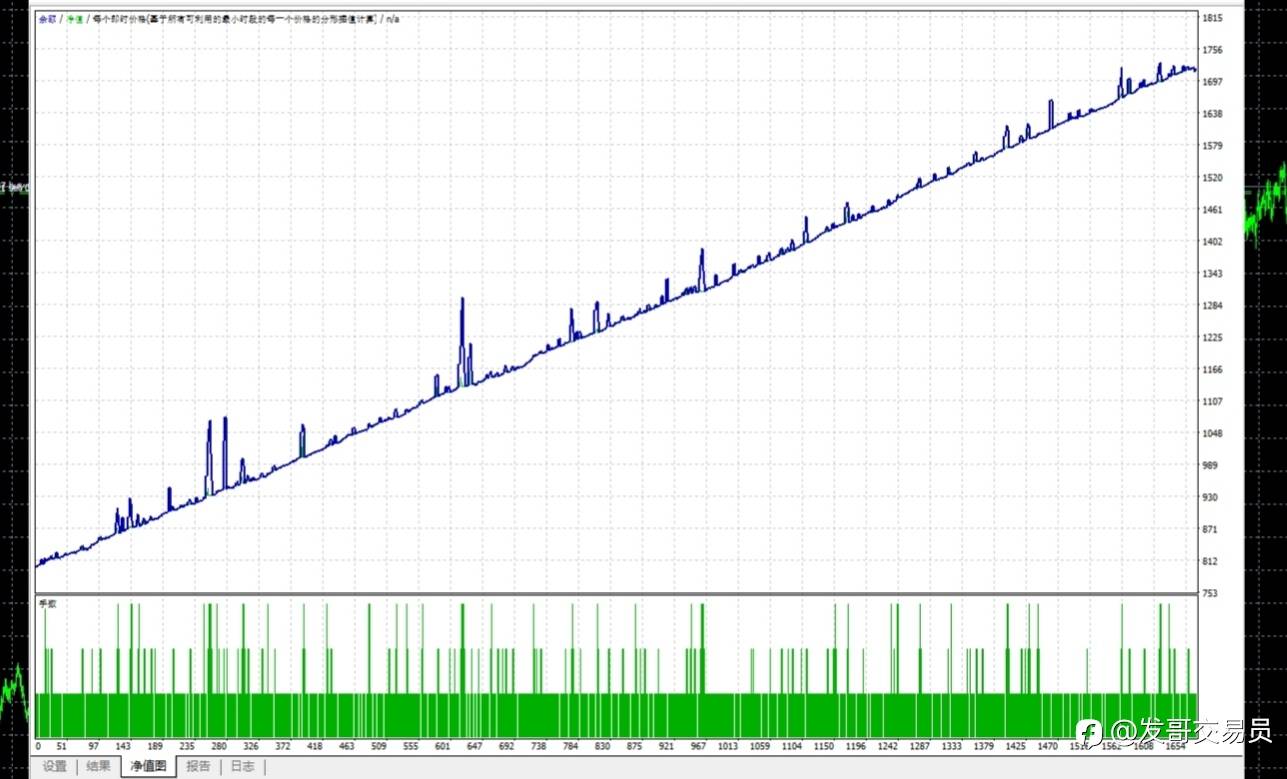This screenshot has width=1287, height=779.
Task: Click the divider between equity and lots panels
Action: pyautogui.click(x=616, y=596)
